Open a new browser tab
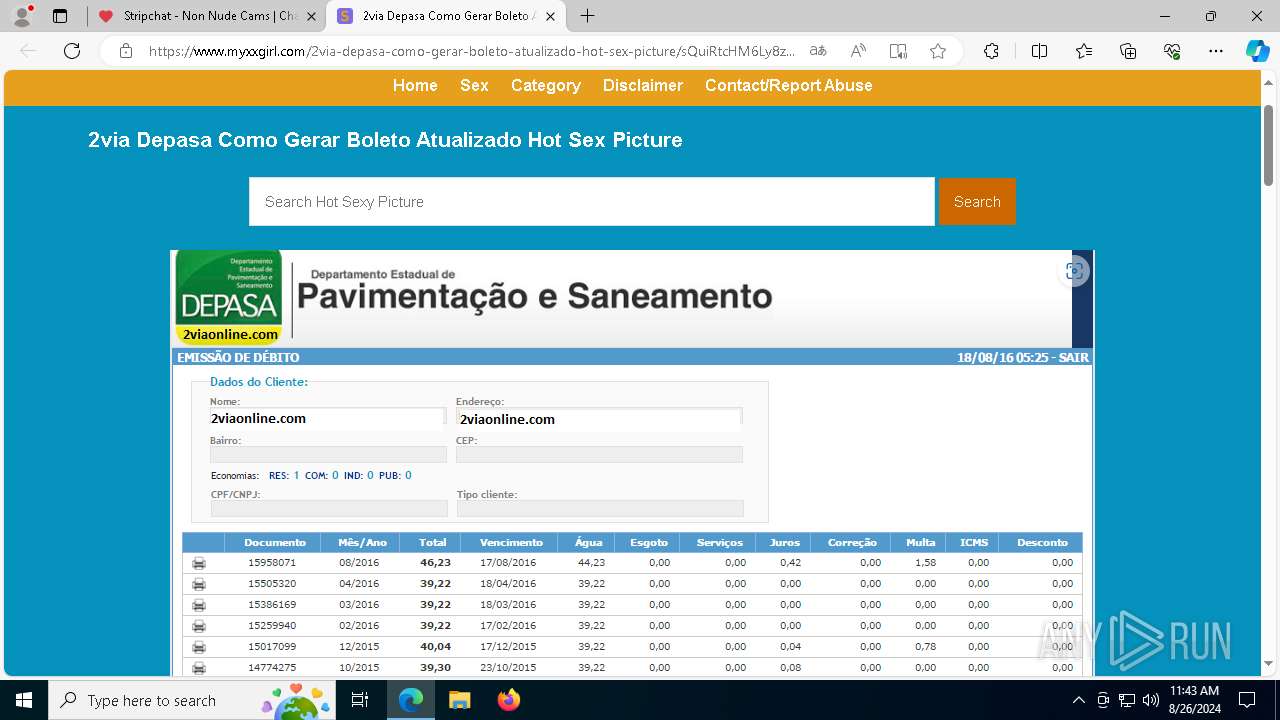Image resolution: width=1280 pixels, height=720 pixels. [x=588, y=16]
